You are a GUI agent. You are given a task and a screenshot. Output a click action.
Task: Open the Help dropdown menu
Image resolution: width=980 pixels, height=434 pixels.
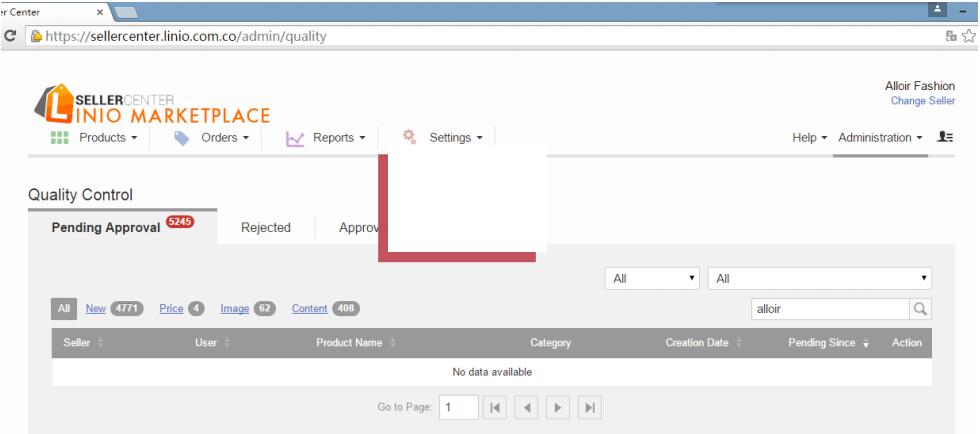coord(810,138)
